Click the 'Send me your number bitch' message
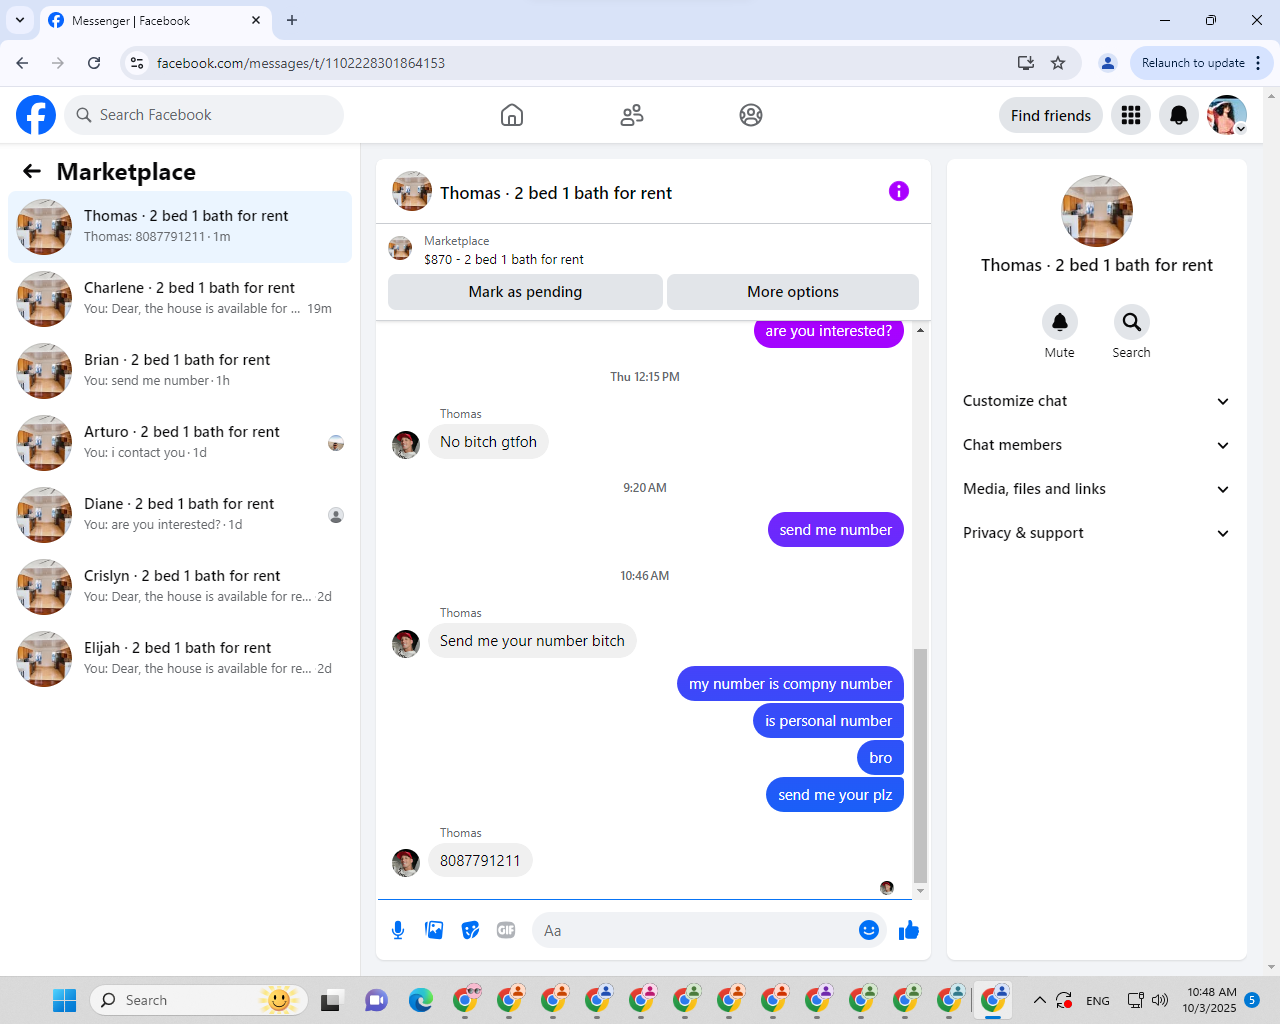 [x=532, y=641]
